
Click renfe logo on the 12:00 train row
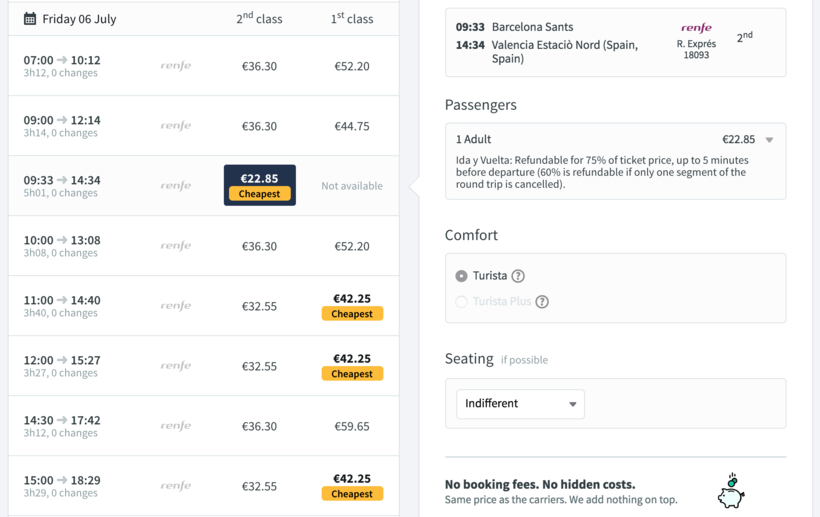tap(176, 366)
